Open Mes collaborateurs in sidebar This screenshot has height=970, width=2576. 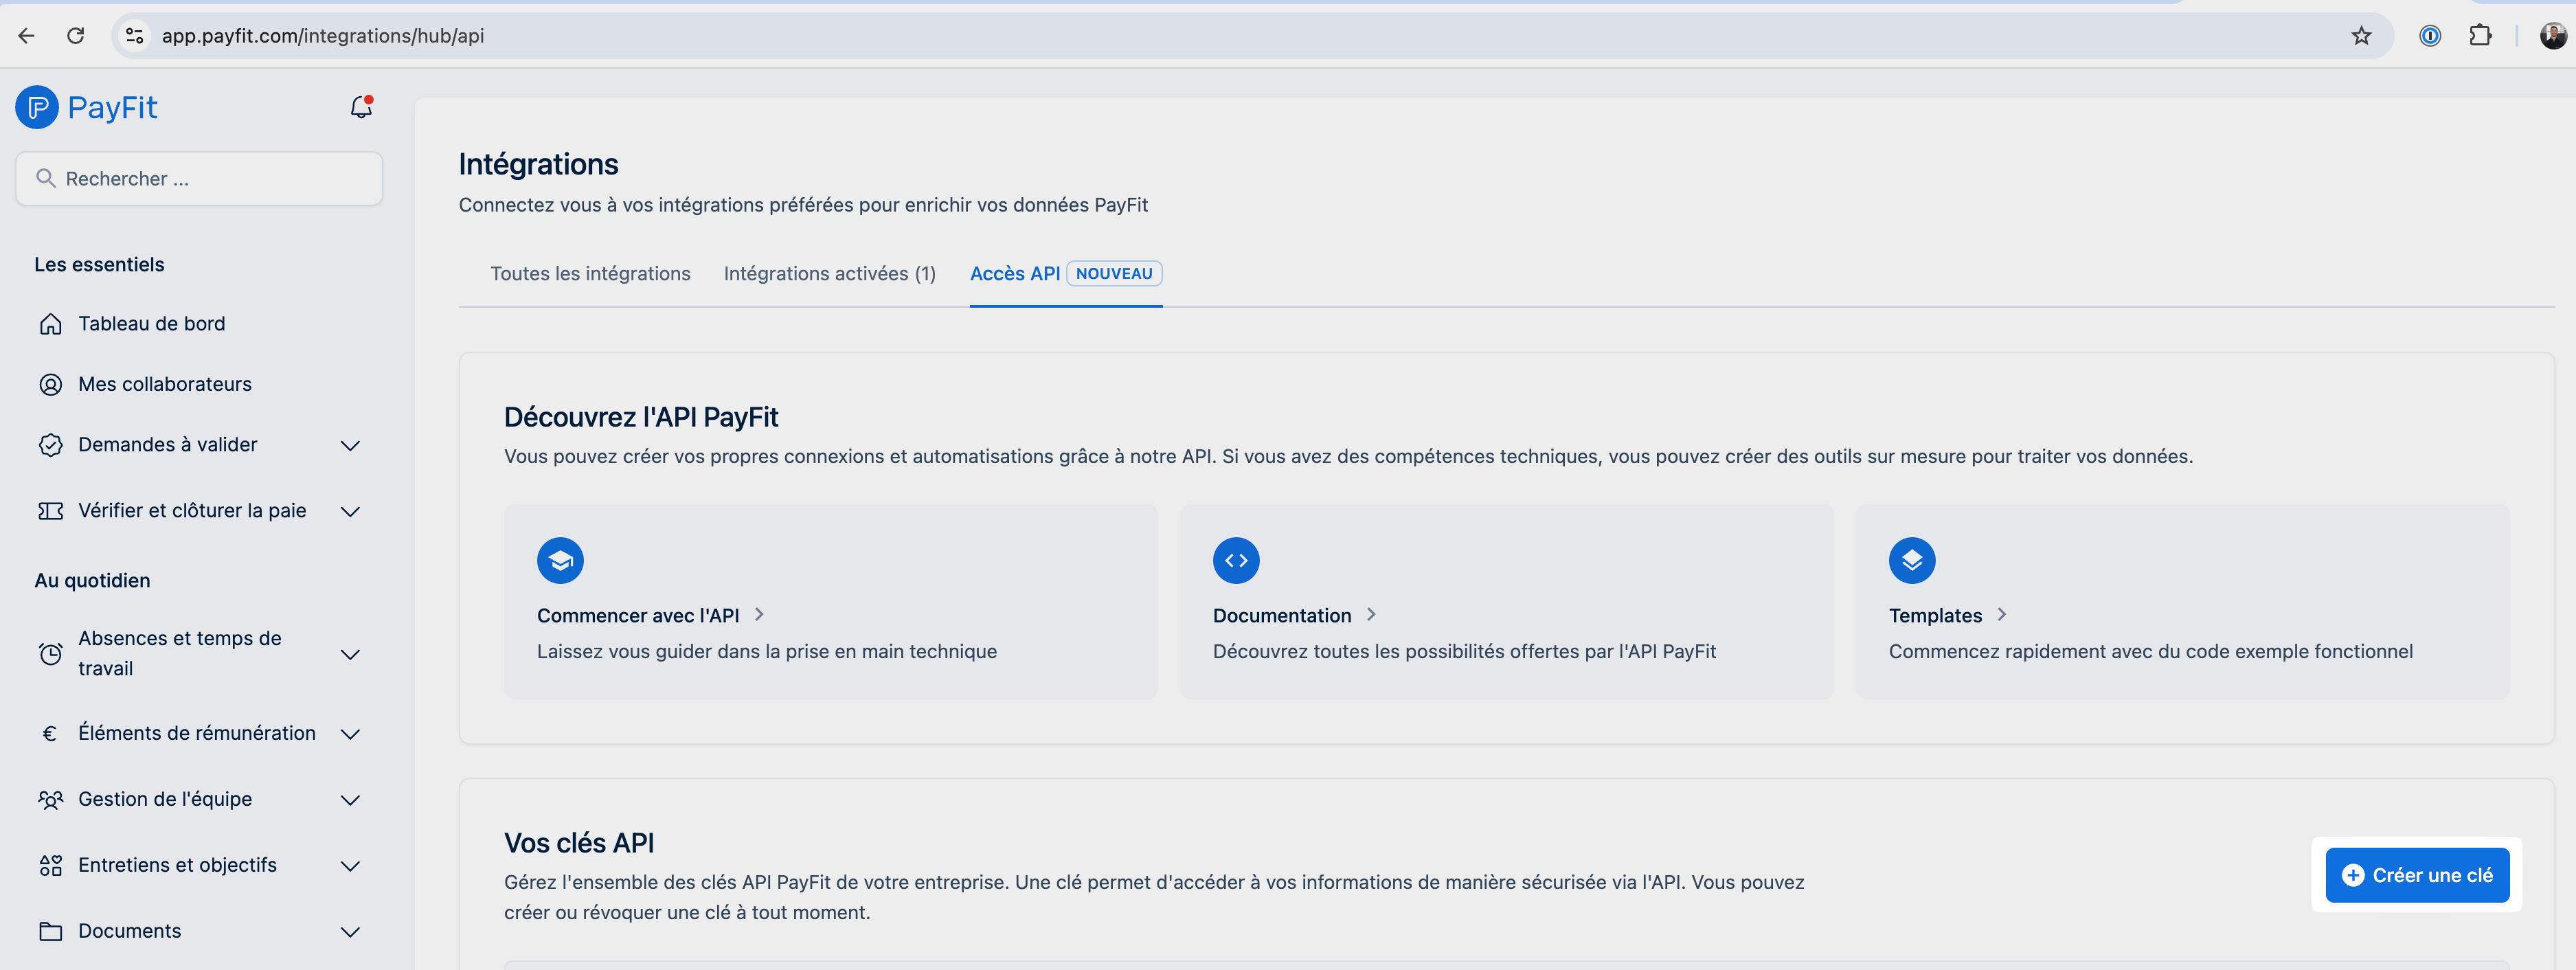tap(164, 384)
